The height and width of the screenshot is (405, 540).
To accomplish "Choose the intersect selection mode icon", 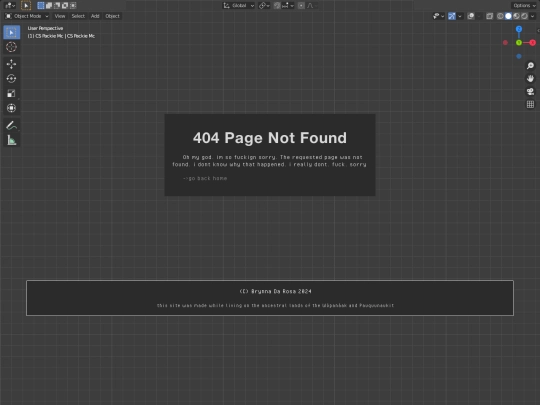I will (x=73, y=6).
